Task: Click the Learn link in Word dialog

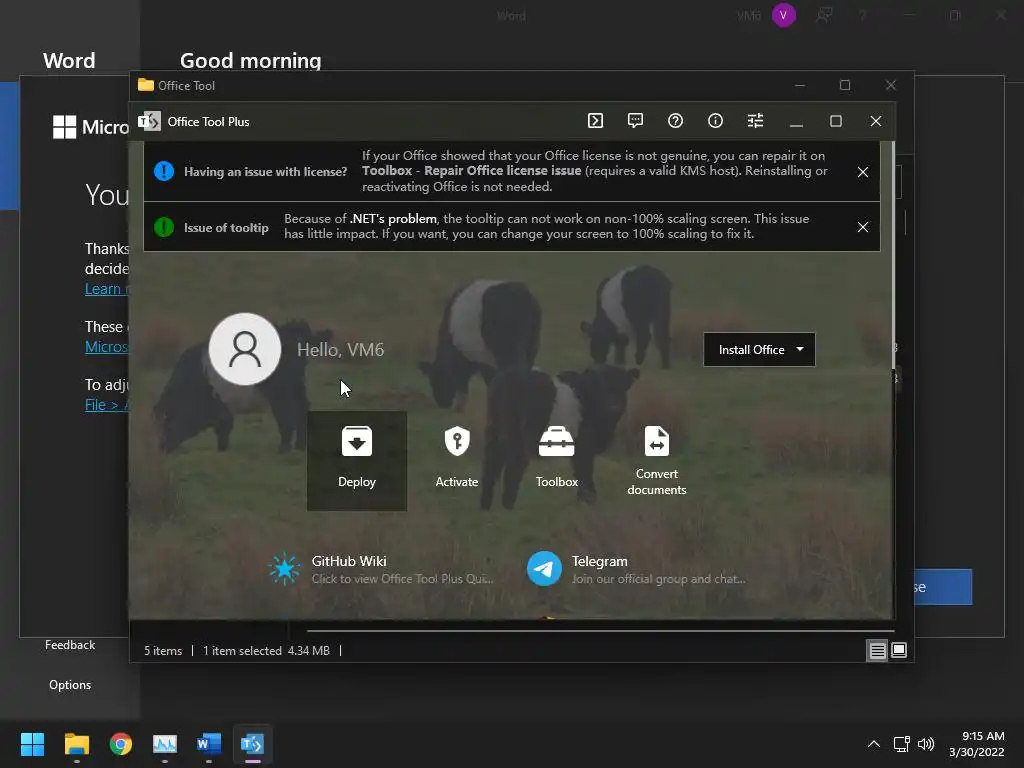Action: tap(106, 289)
